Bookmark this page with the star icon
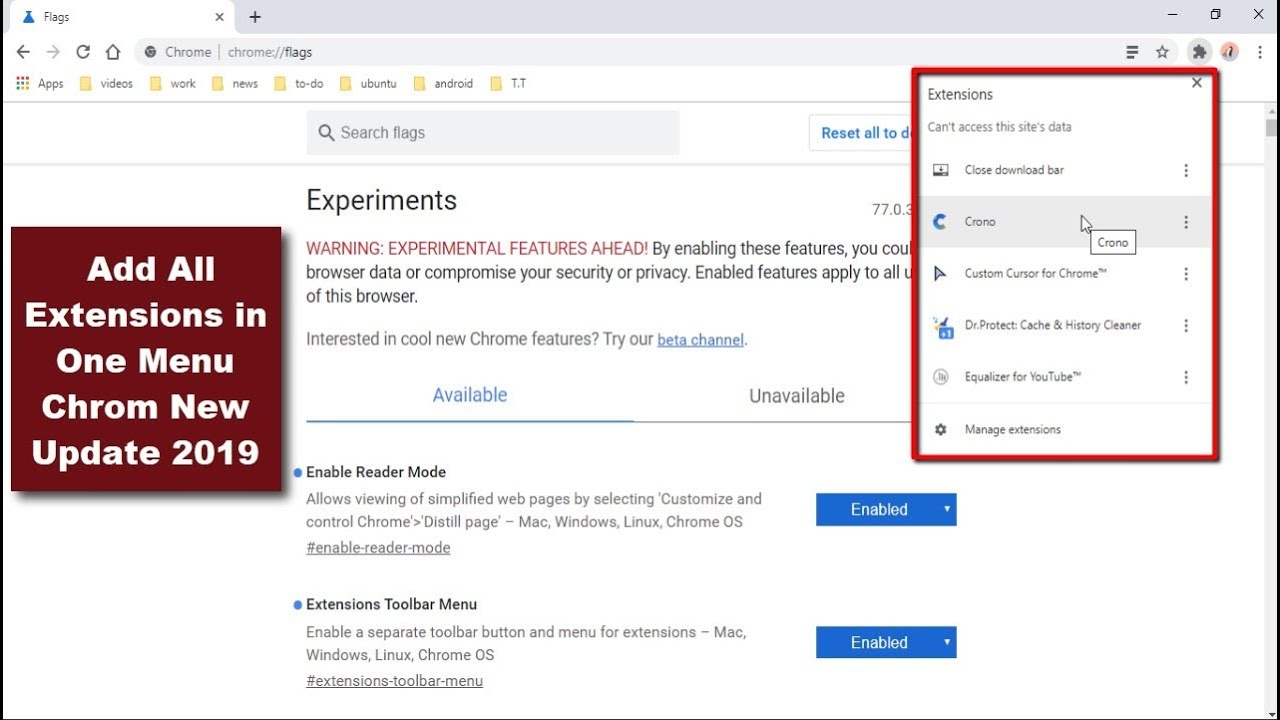Viewport: 1280px width, 720px height. click(x=1162, y=52)
